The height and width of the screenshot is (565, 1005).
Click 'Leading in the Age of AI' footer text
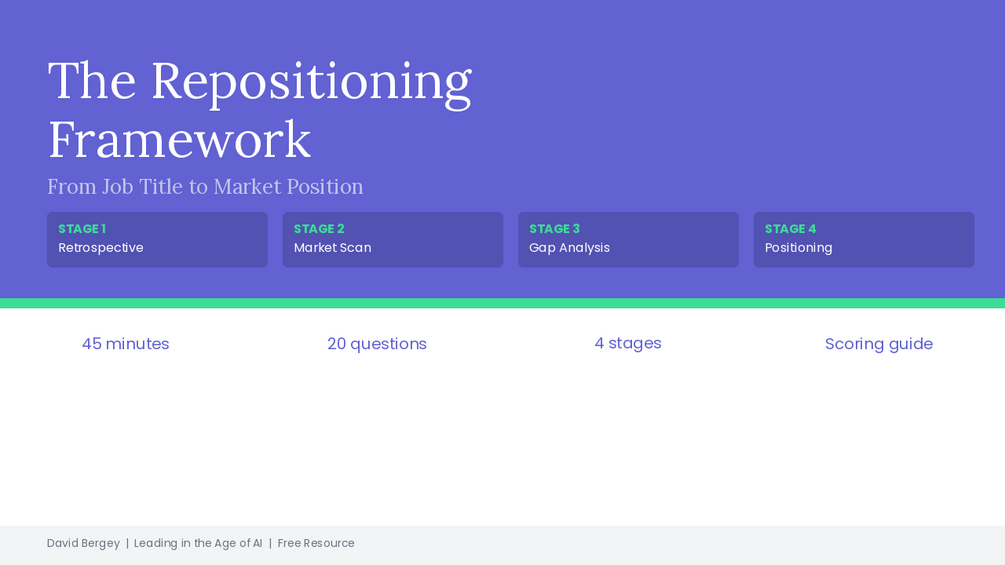[x=198, y=543]
